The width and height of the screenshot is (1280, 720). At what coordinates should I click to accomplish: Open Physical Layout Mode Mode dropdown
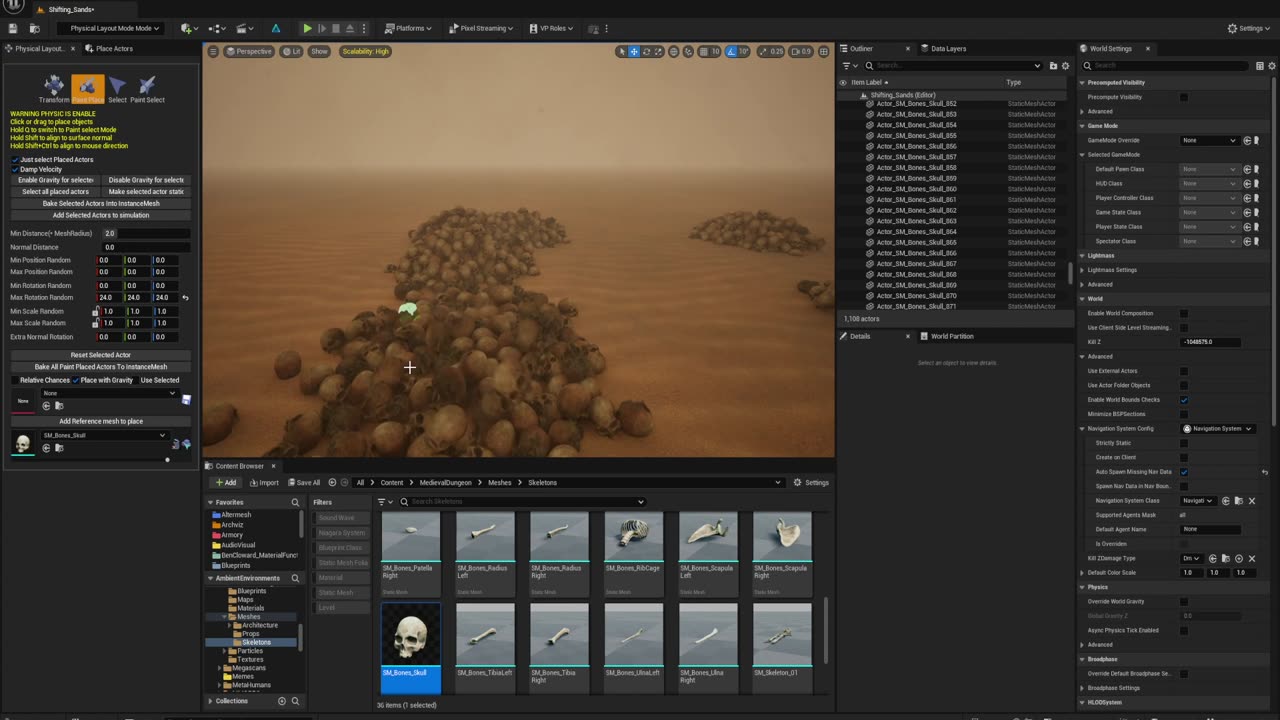tap(109, 28)
